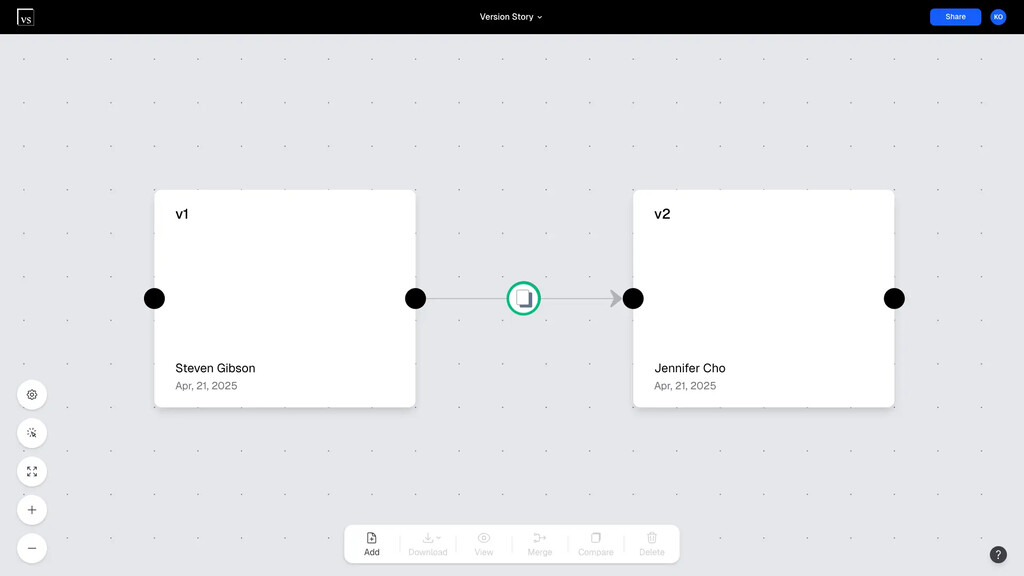
Task: Click the fit-to-screen expand icon
Action: [x=31, y=472]
